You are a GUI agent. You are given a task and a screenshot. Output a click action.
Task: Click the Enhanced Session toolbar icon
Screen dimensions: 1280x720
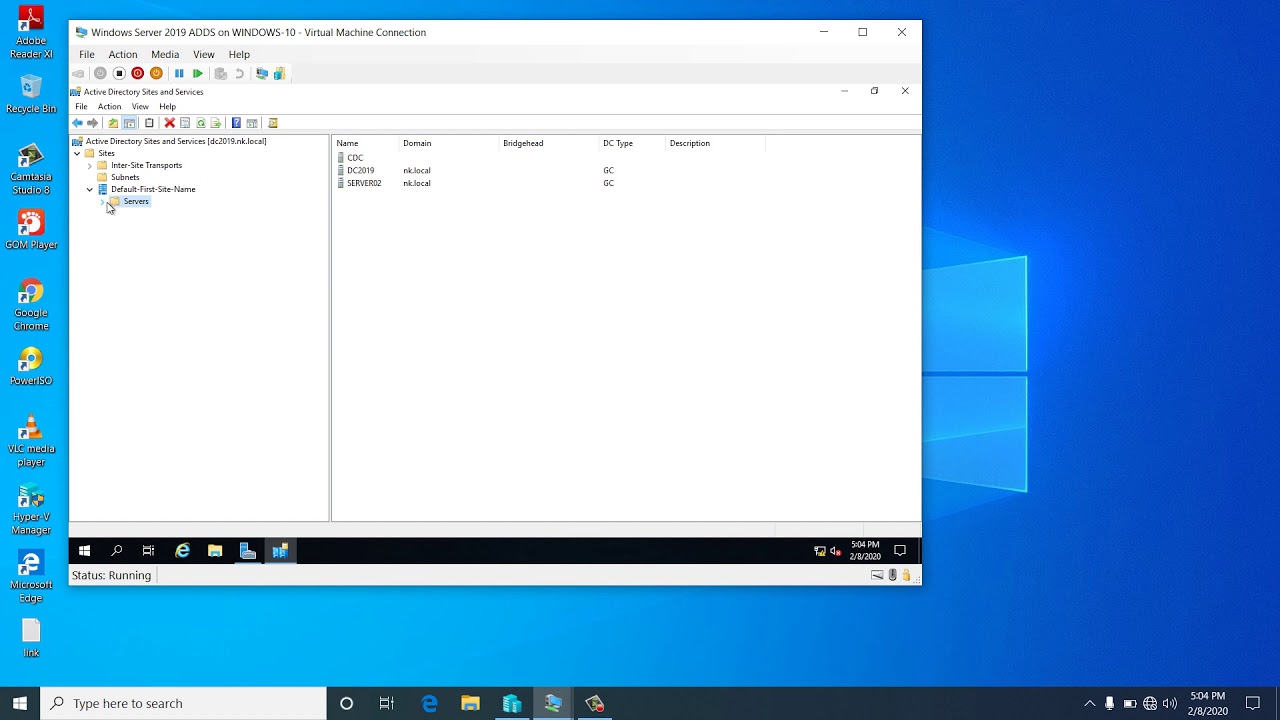click(x=262, y=73)
